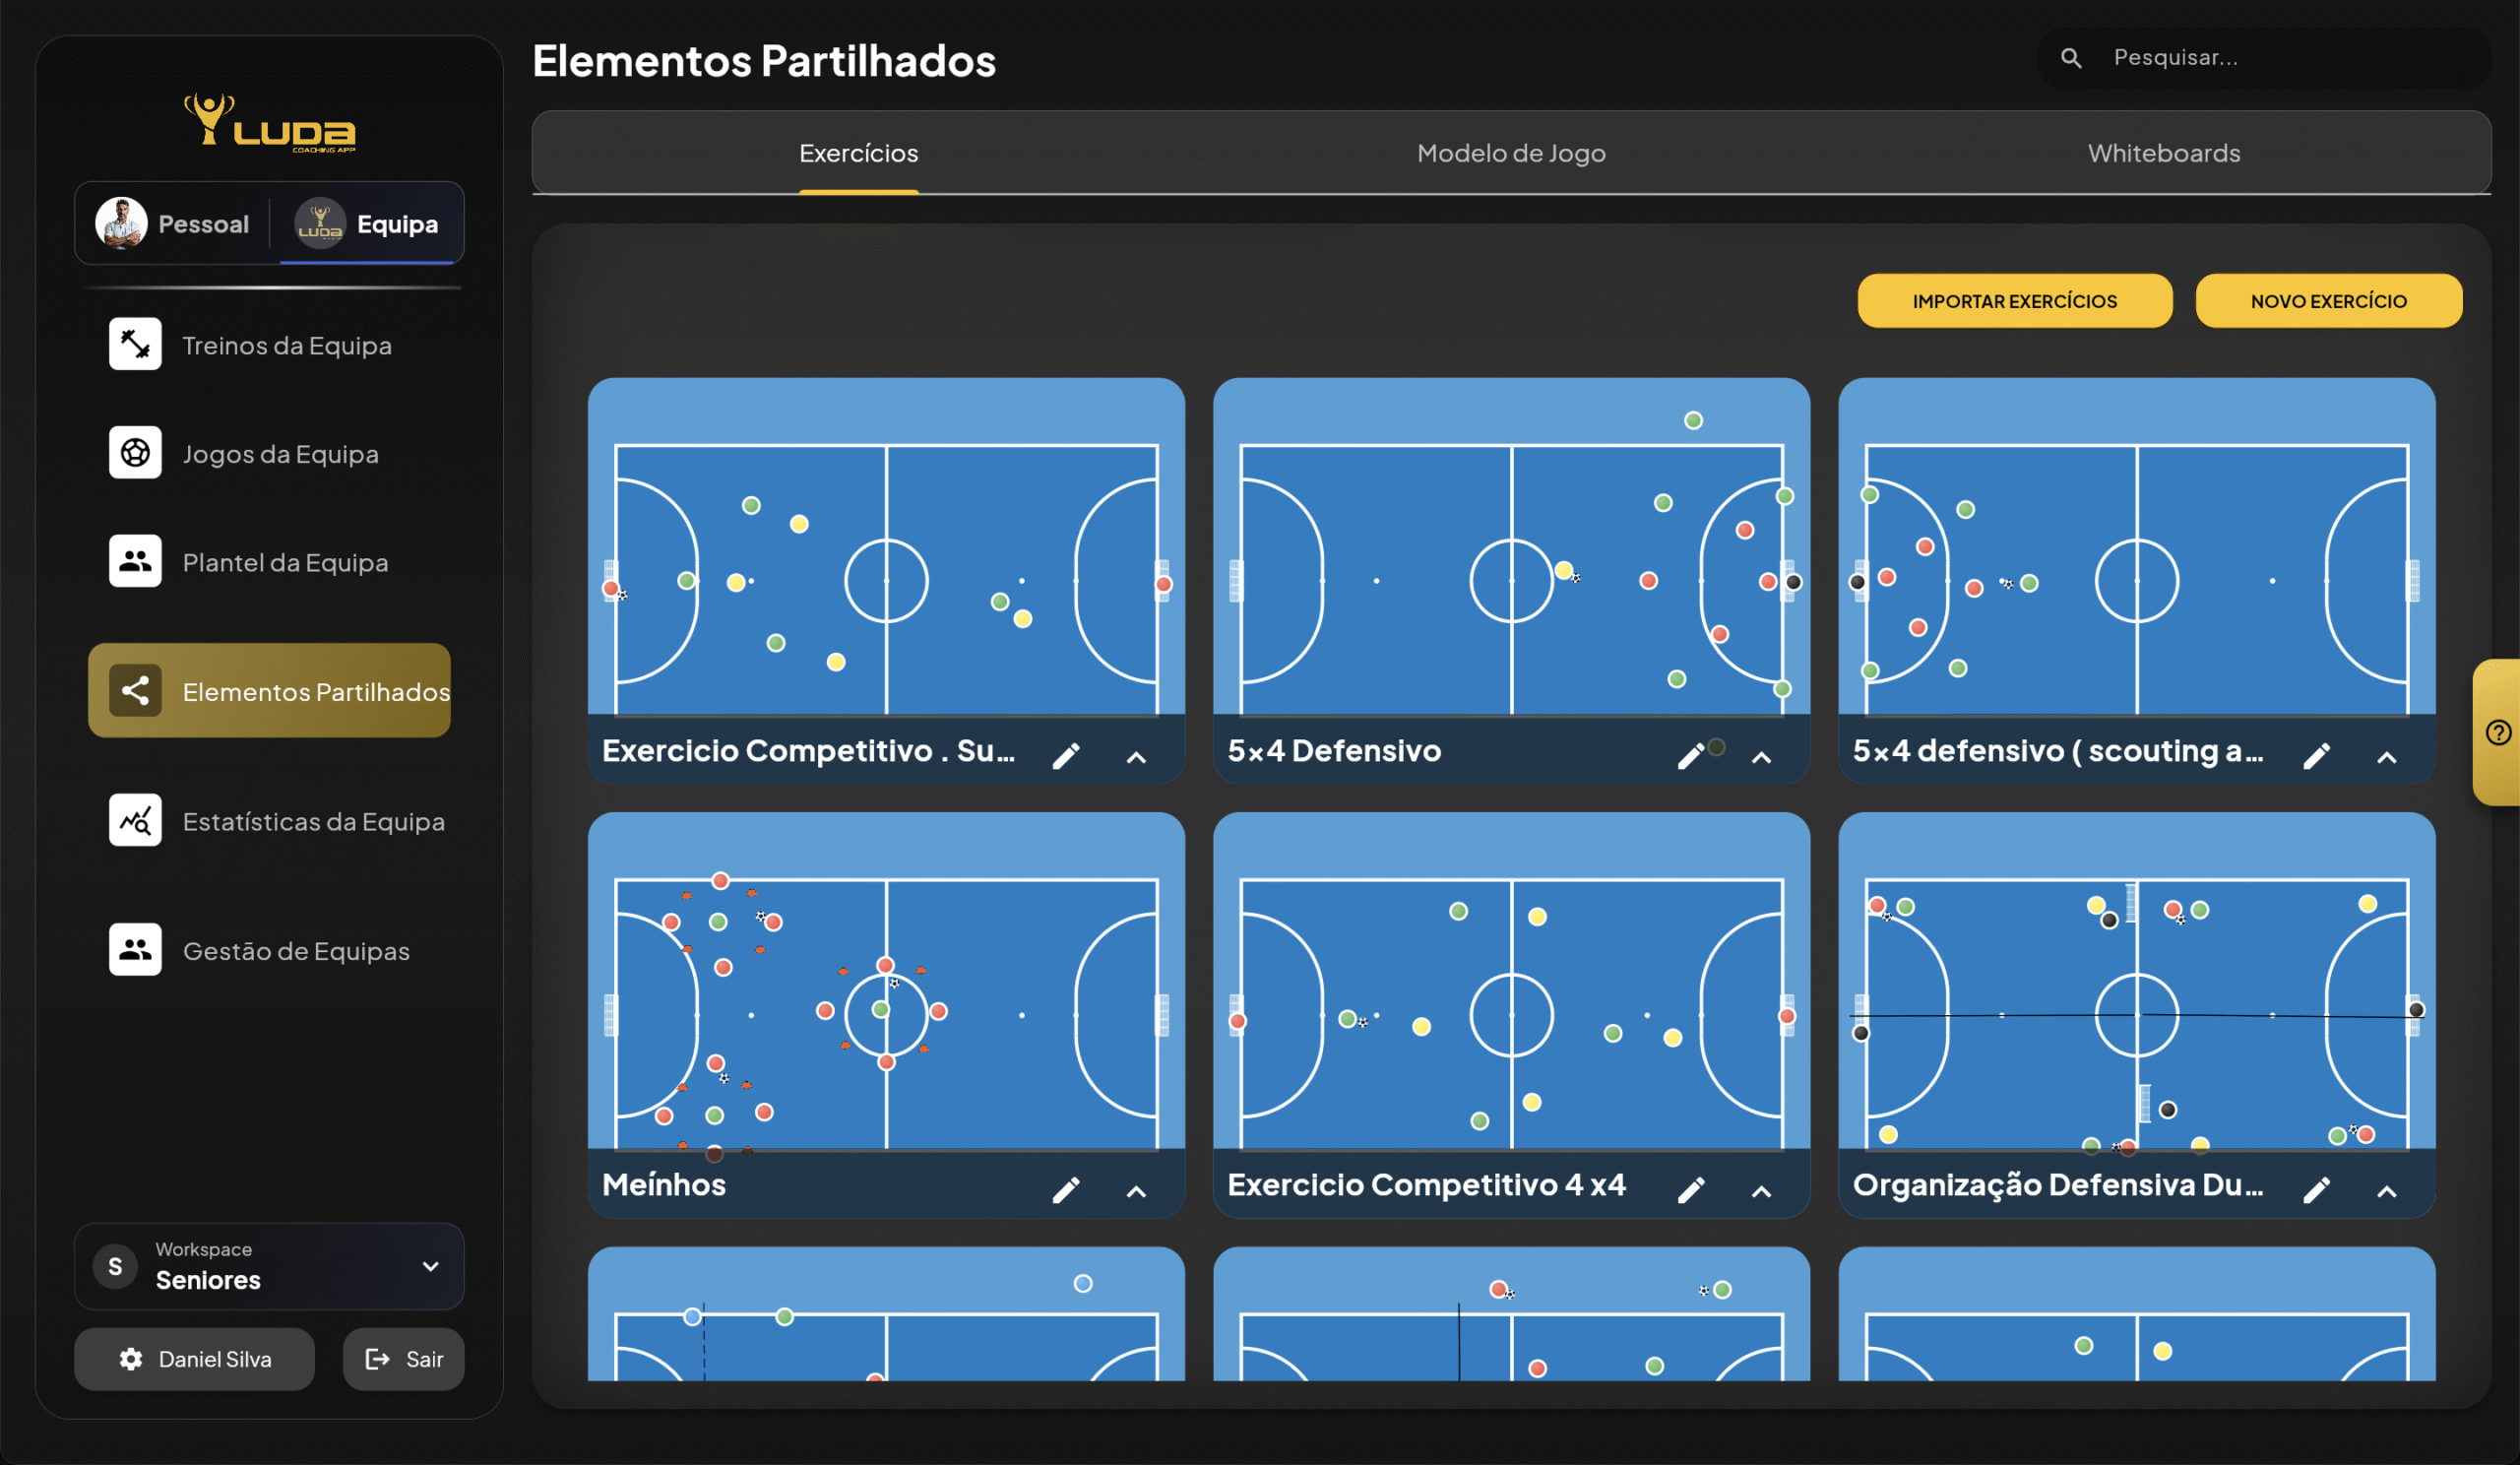Open the Whiteboards tab
Viewport: 2520px width, 1465px height.
(x=2163, y=153)
